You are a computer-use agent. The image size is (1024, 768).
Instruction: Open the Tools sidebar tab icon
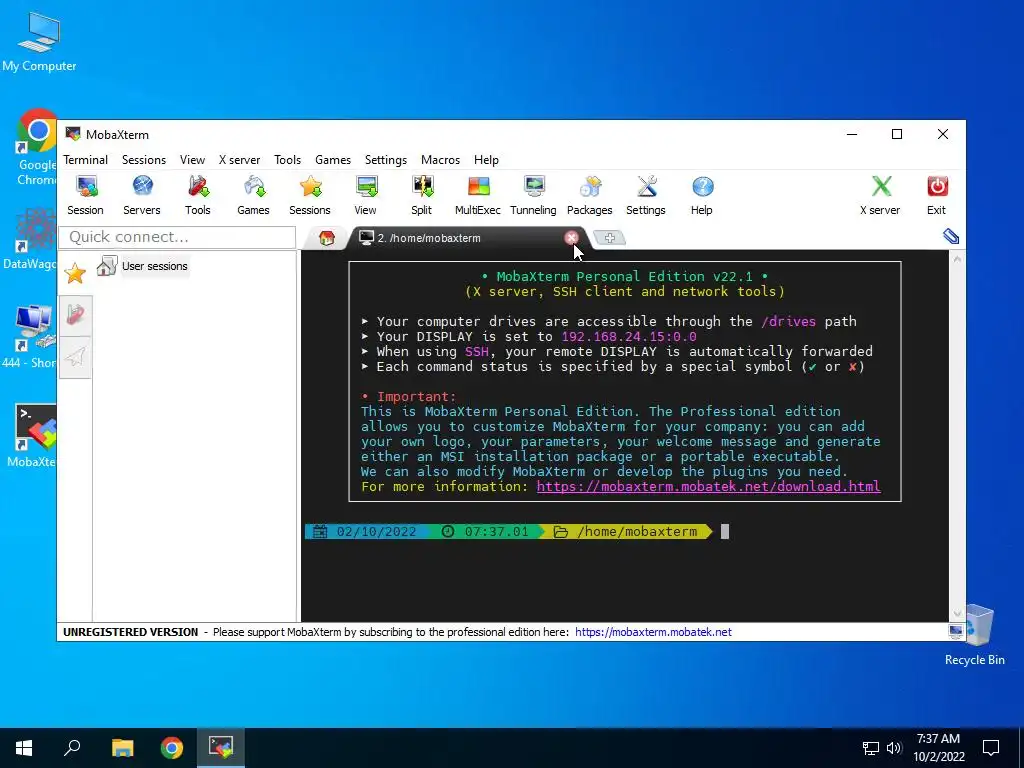75,315
